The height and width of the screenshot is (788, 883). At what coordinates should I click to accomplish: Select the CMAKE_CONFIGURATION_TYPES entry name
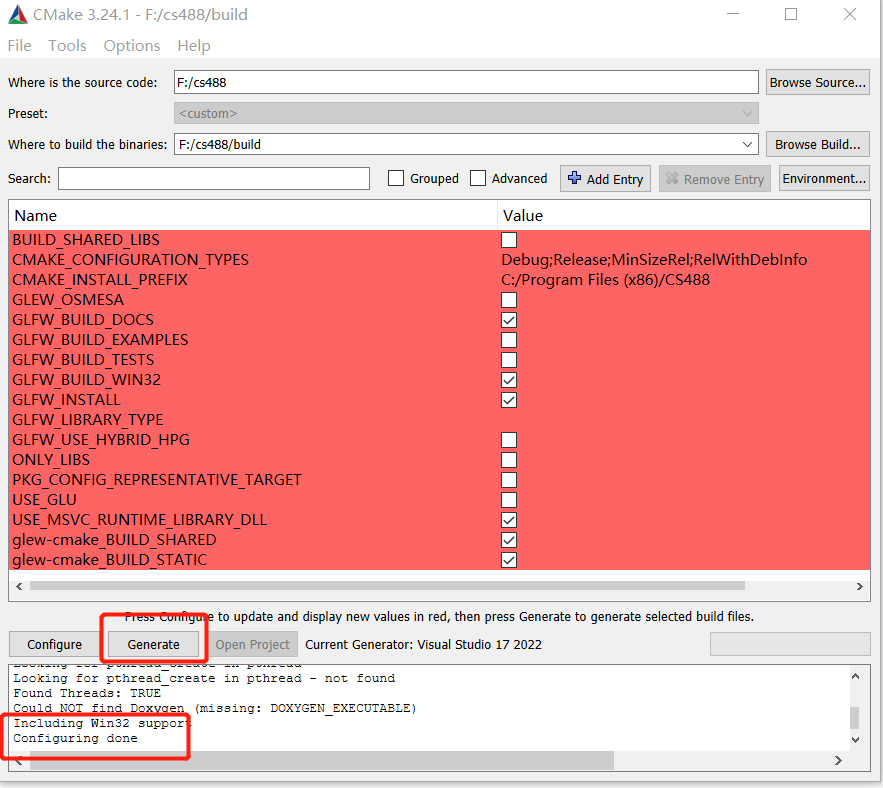point(131,260)
